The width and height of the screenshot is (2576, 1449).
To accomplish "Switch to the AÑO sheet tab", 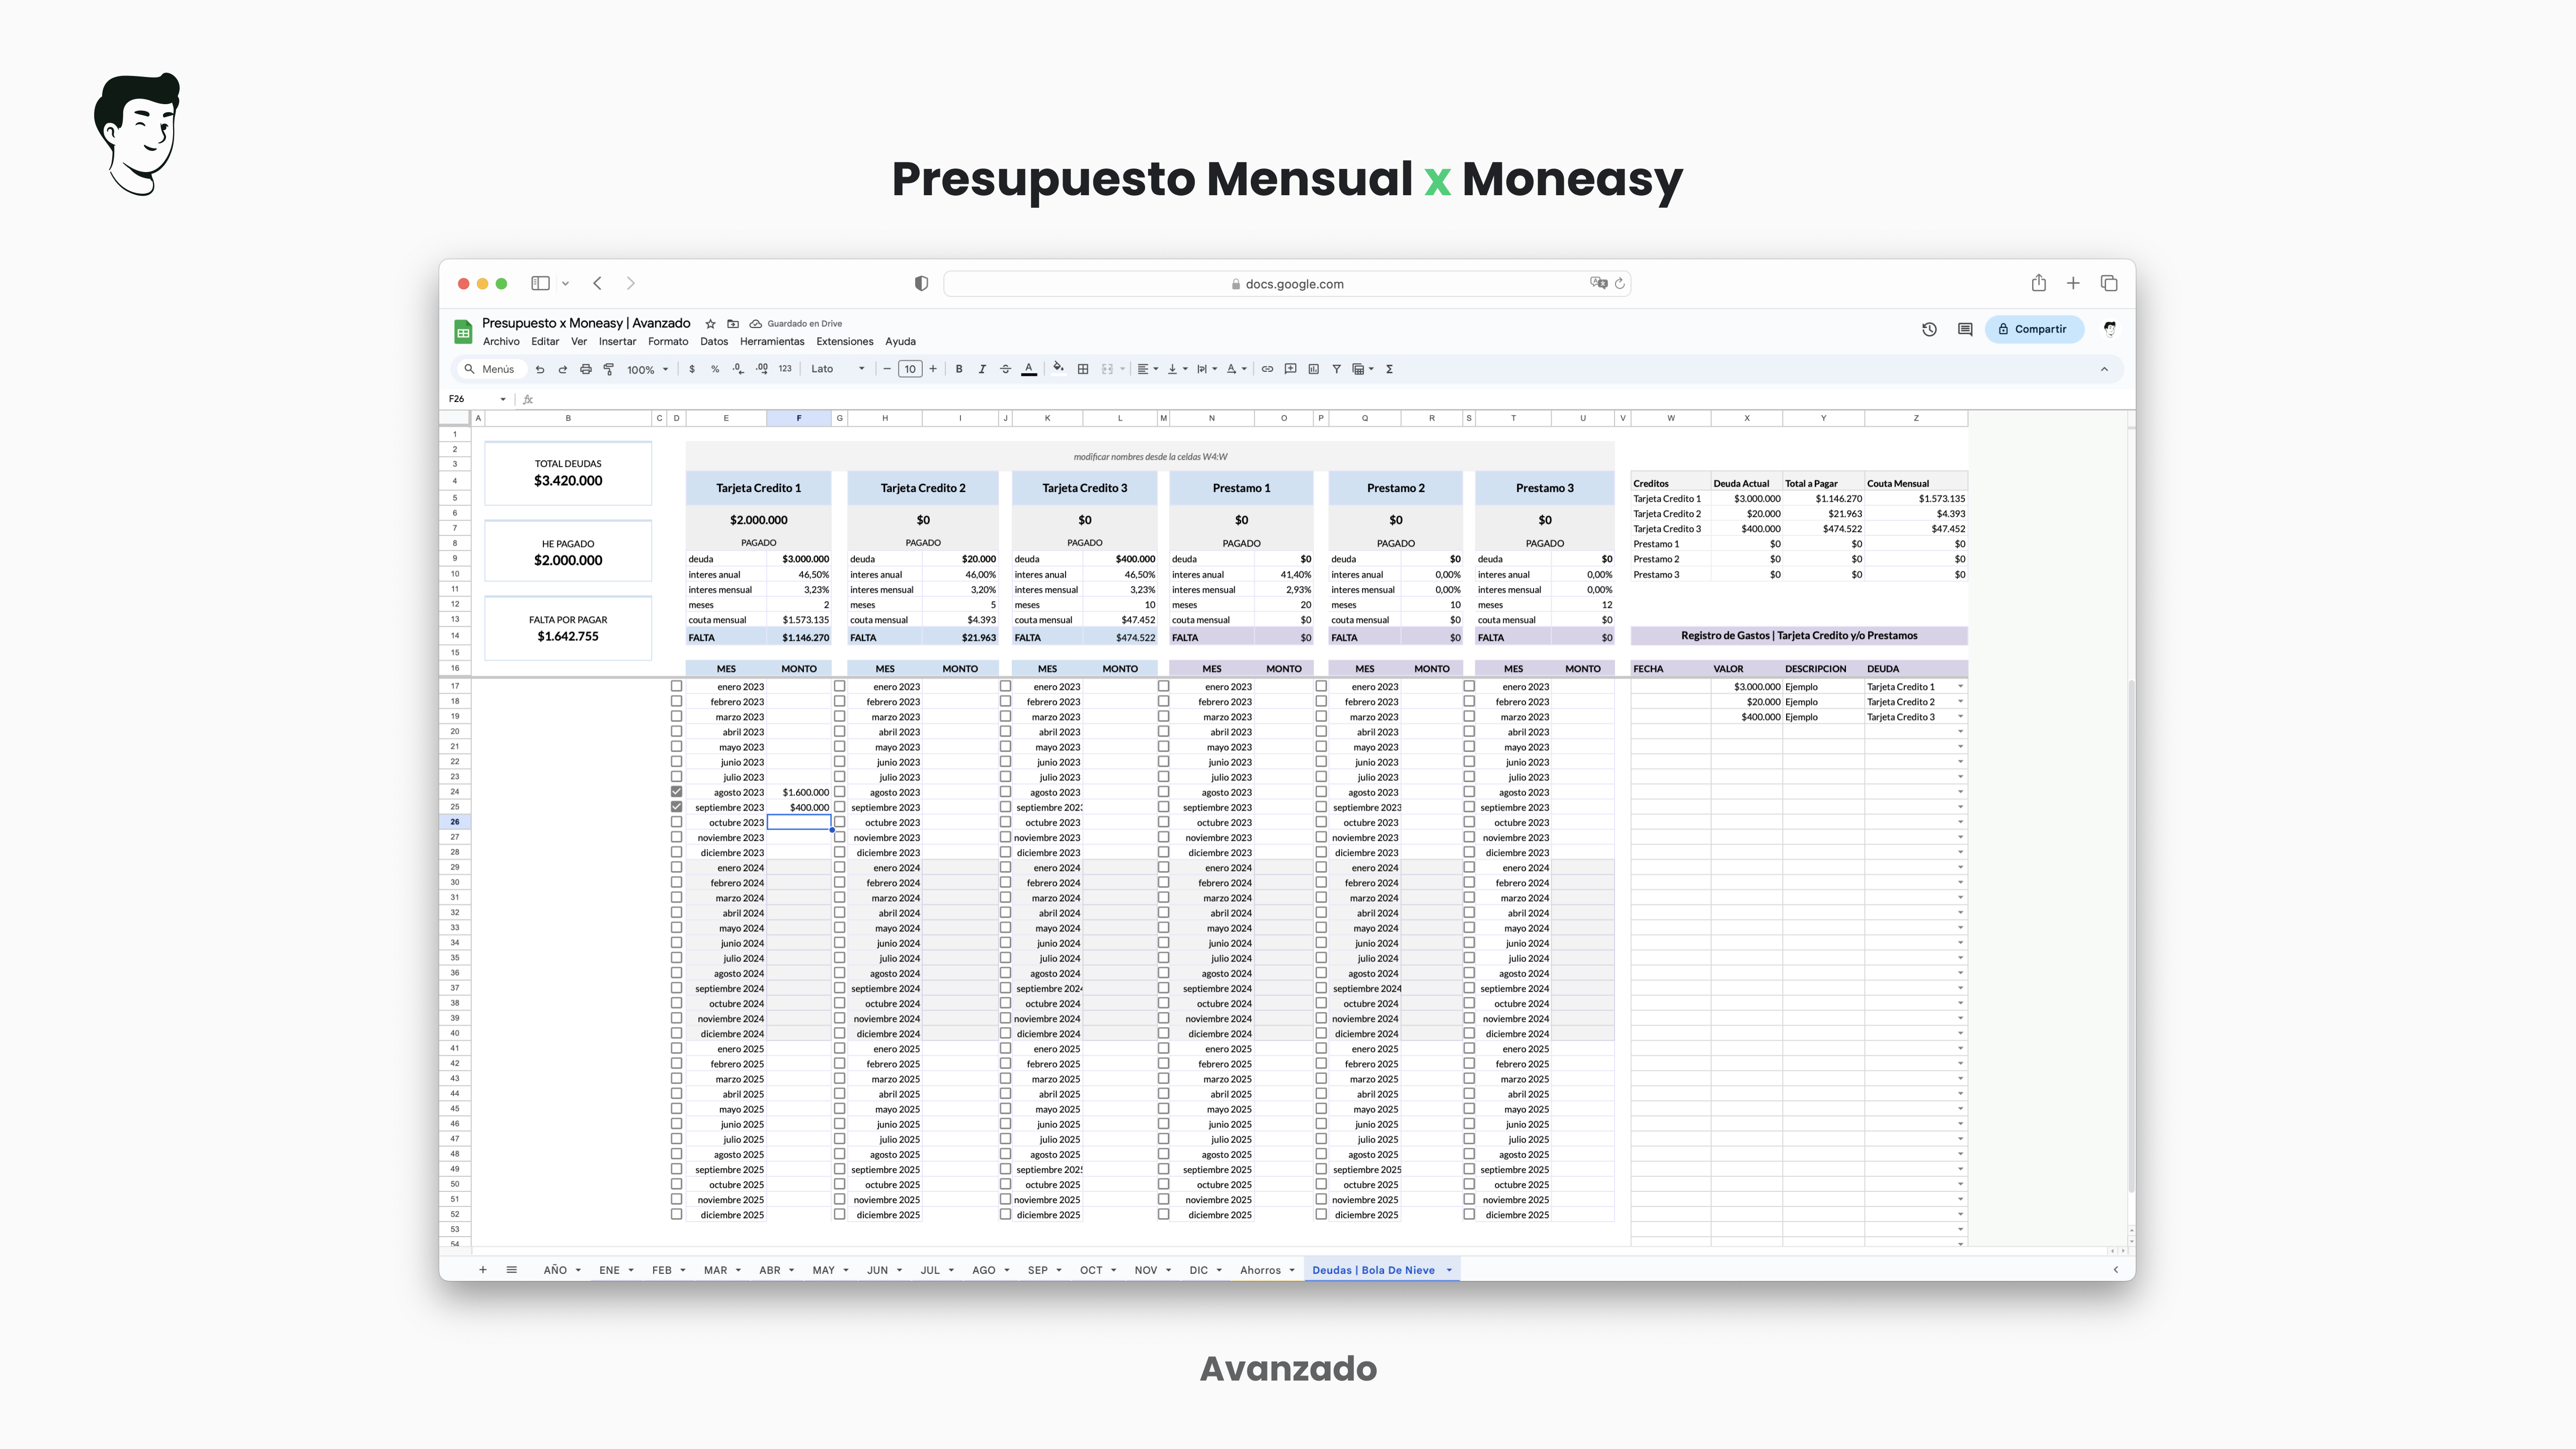I will coord(555,1270).
